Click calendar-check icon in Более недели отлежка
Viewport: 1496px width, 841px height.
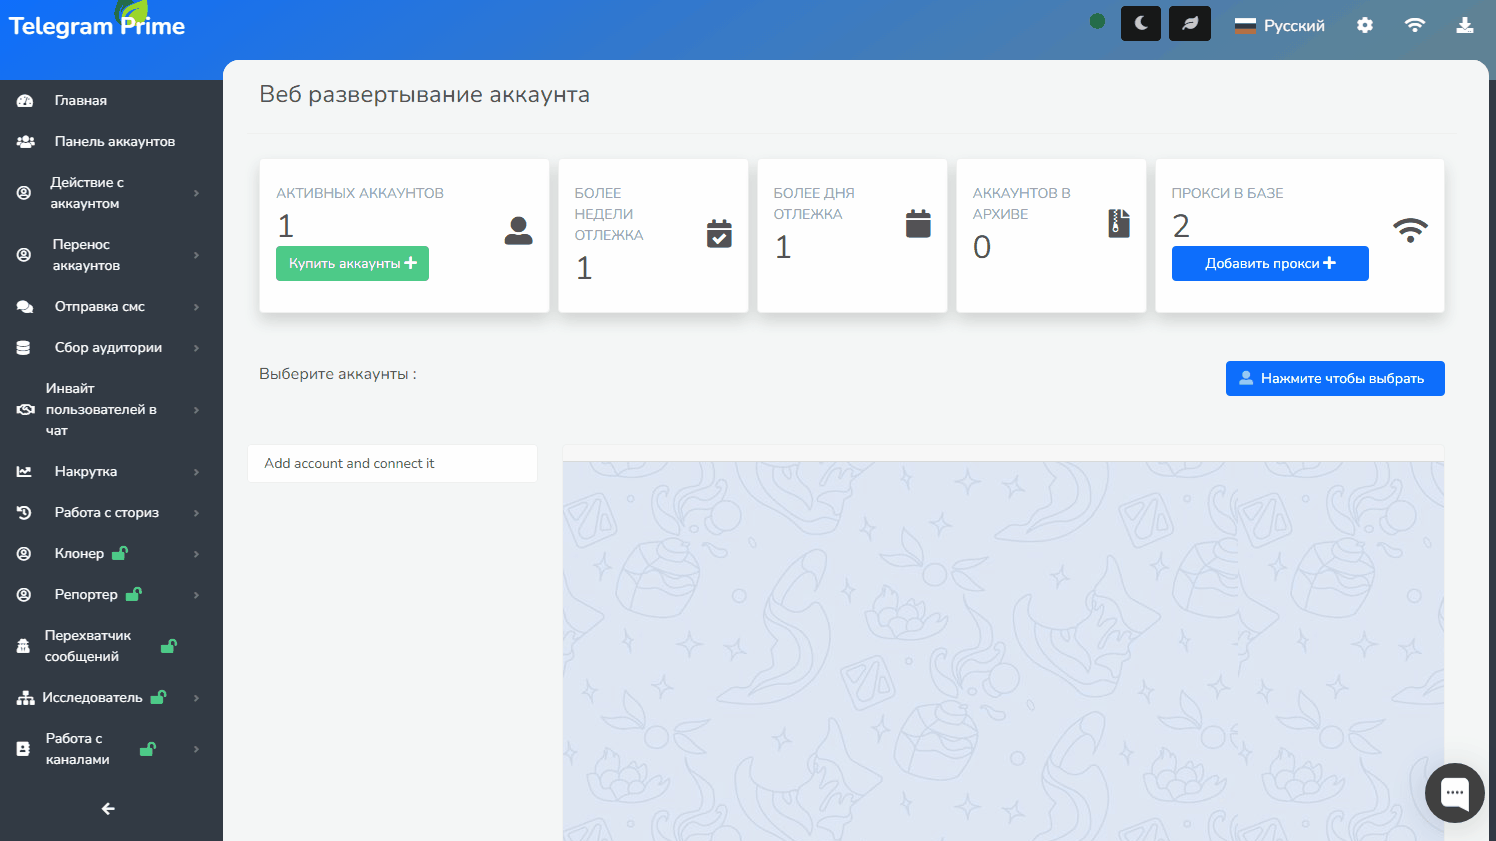719,233
